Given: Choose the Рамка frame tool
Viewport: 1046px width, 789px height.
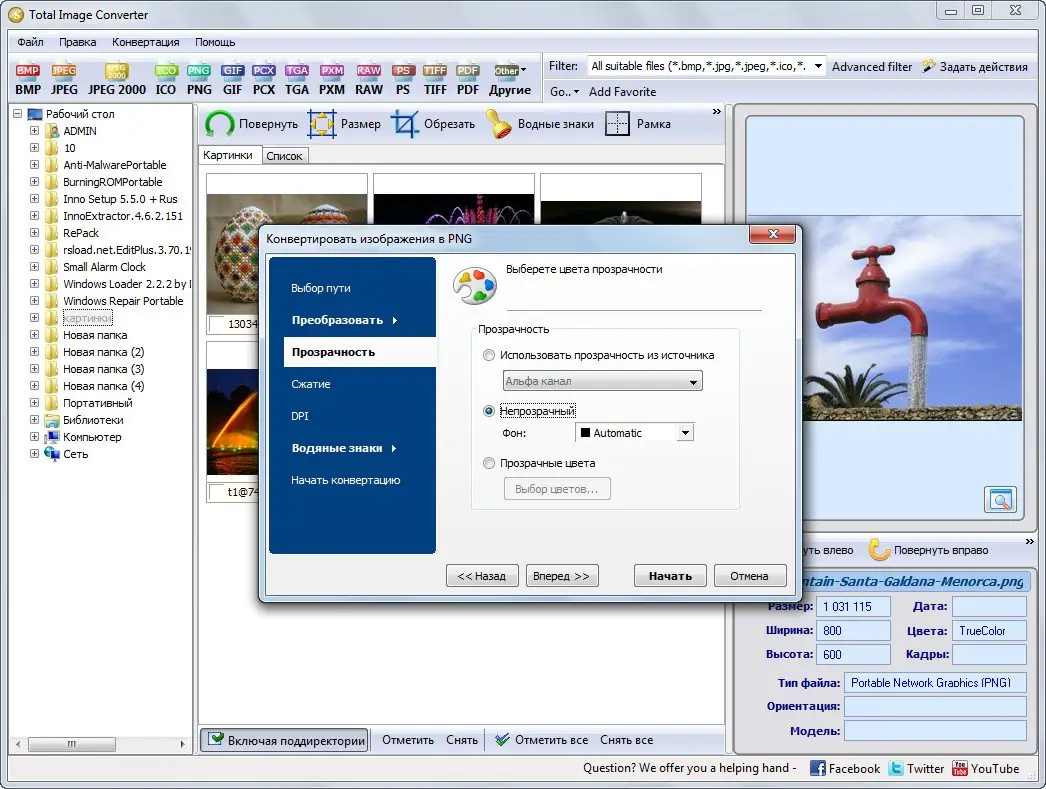Looking at the screenshot, I should (638, 124).
